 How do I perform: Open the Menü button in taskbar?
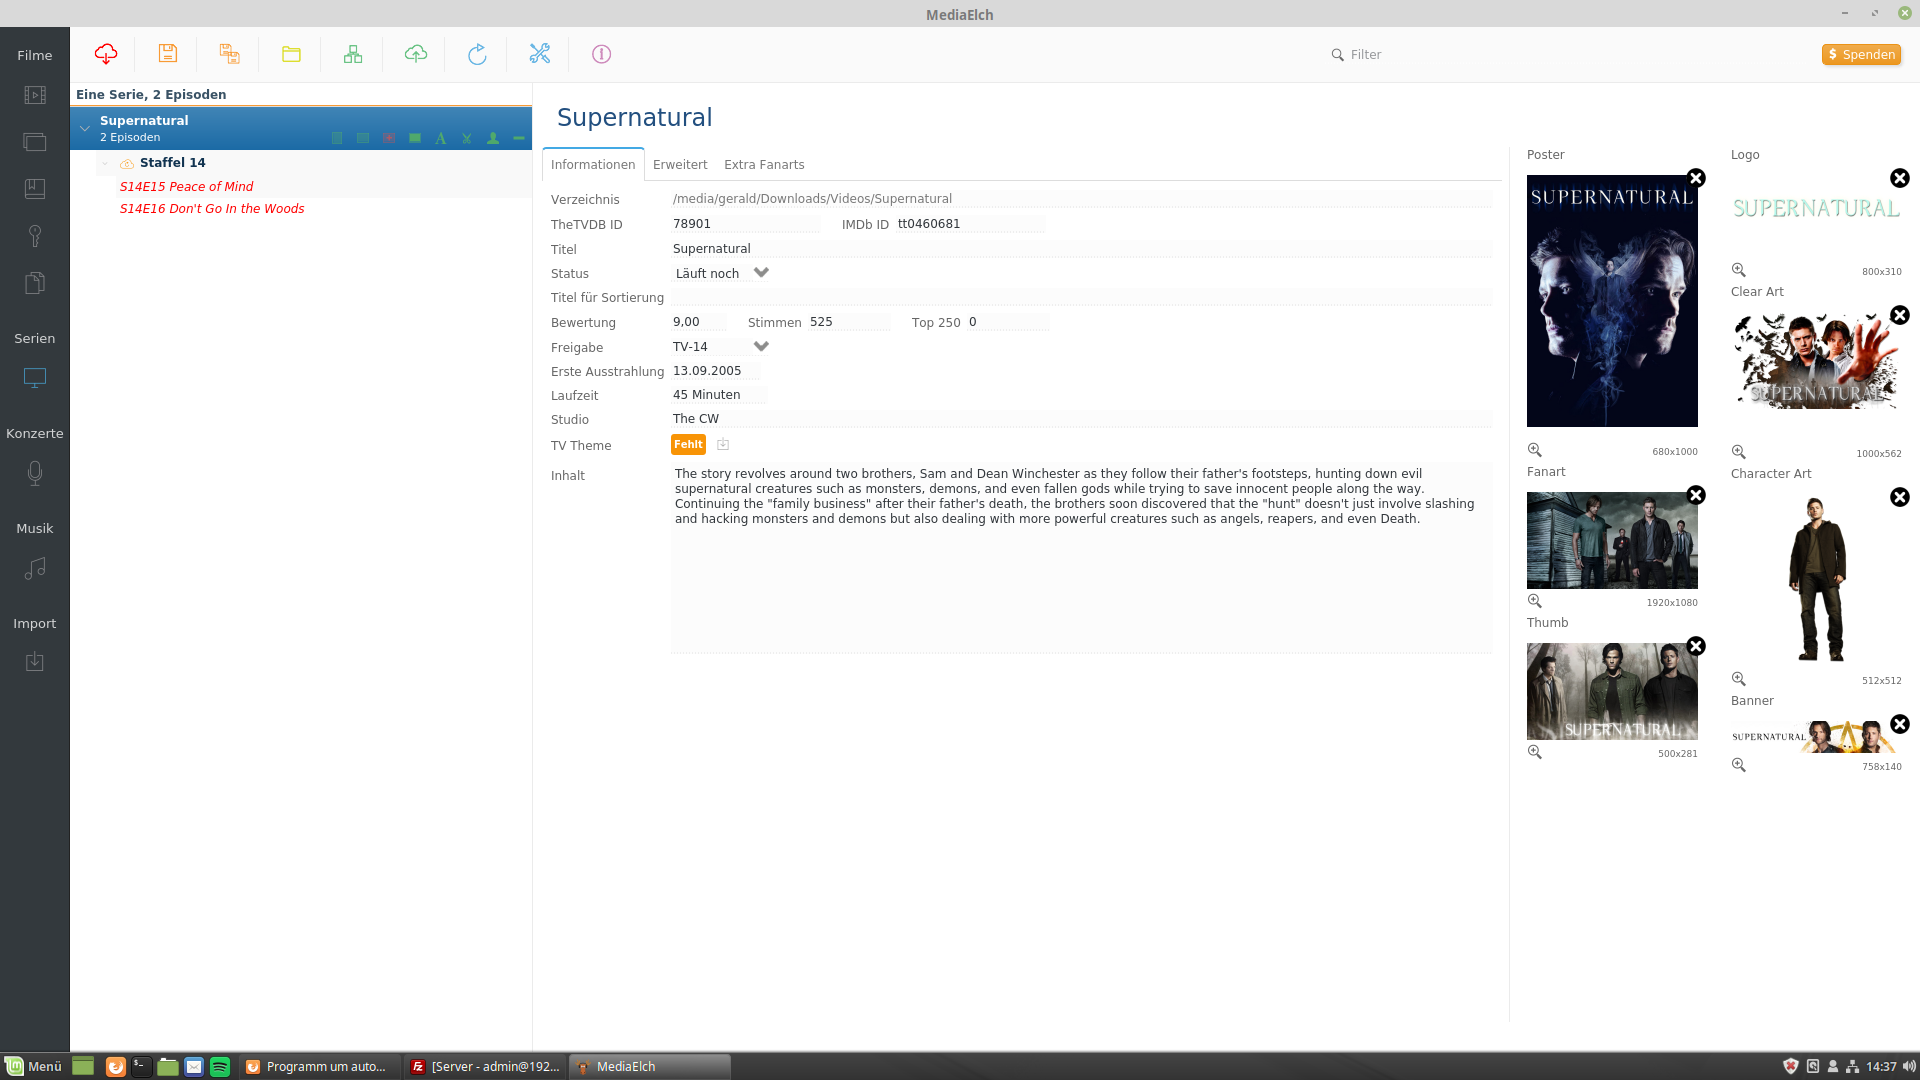tap(33, 1066)
